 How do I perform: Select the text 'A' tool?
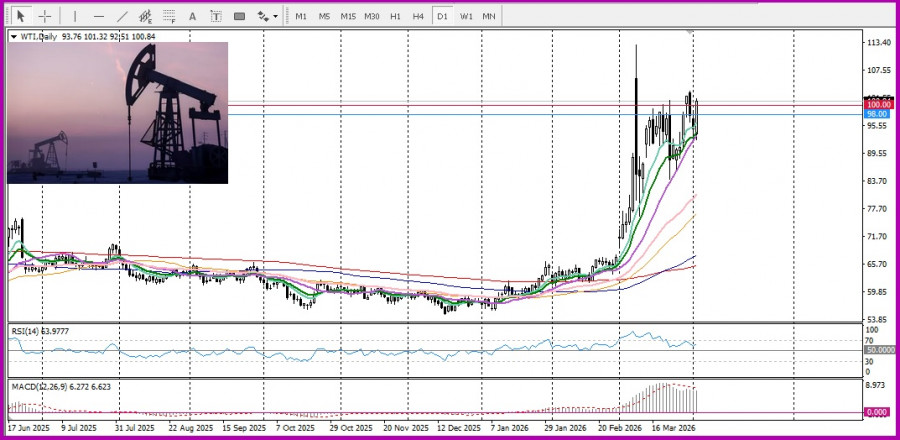point(192,16)
